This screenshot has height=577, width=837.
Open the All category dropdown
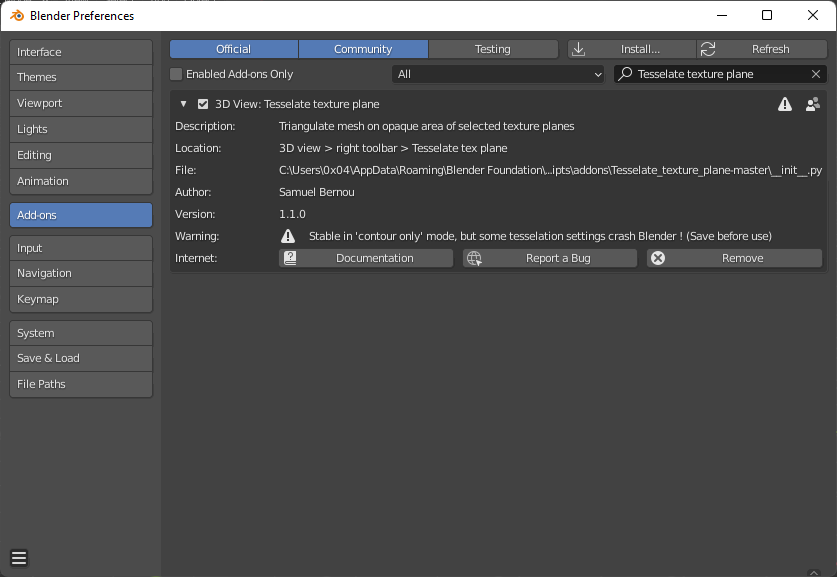point(498,74)
